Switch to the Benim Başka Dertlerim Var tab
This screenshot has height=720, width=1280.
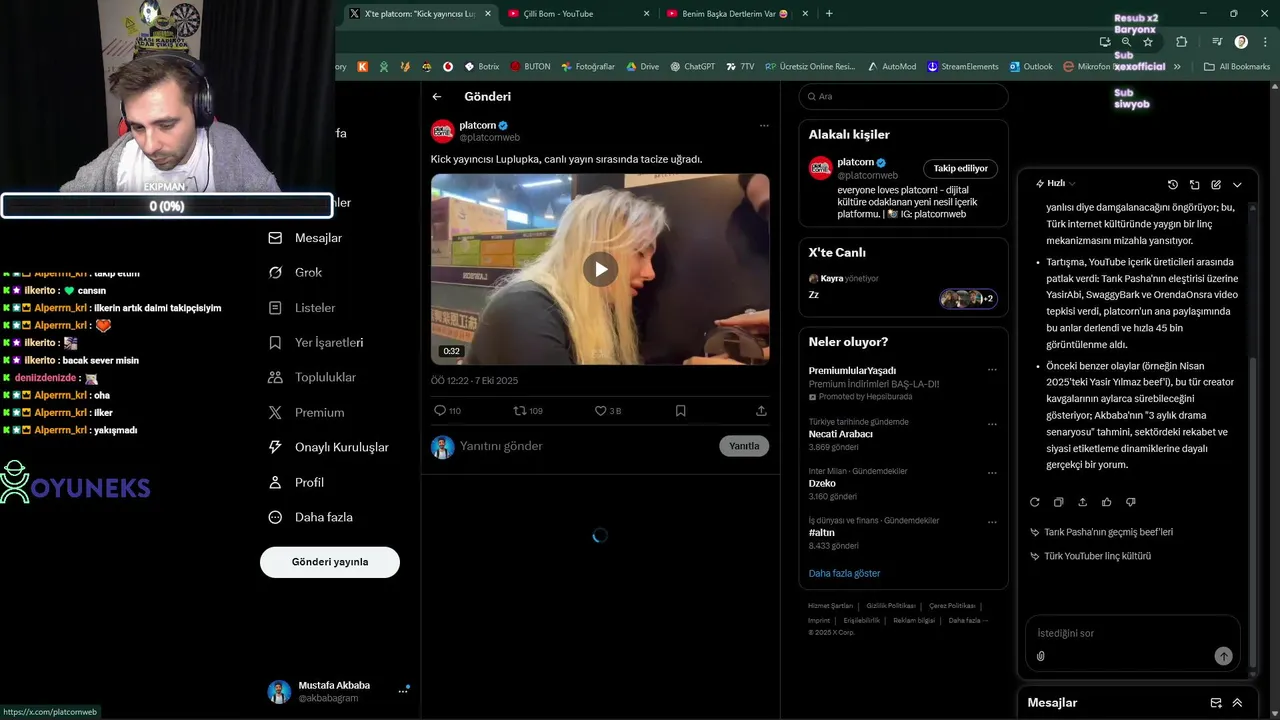pos(737,13)
